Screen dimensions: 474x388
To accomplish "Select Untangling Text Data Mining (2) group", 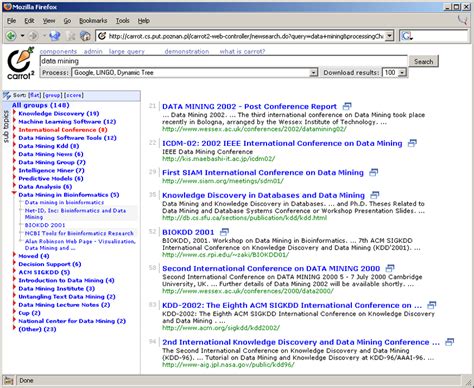I will (x=67, y=297).
